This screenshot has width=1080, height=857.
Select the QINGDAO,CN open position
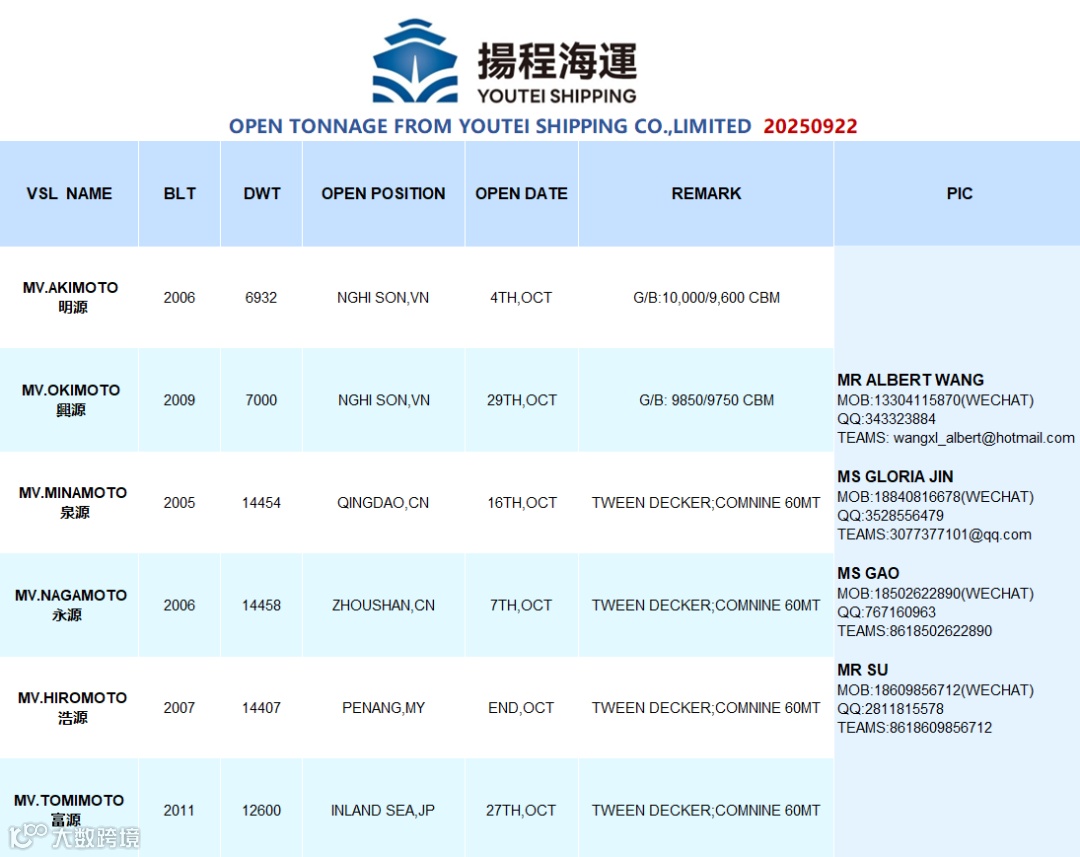click(x=383, y=503)
